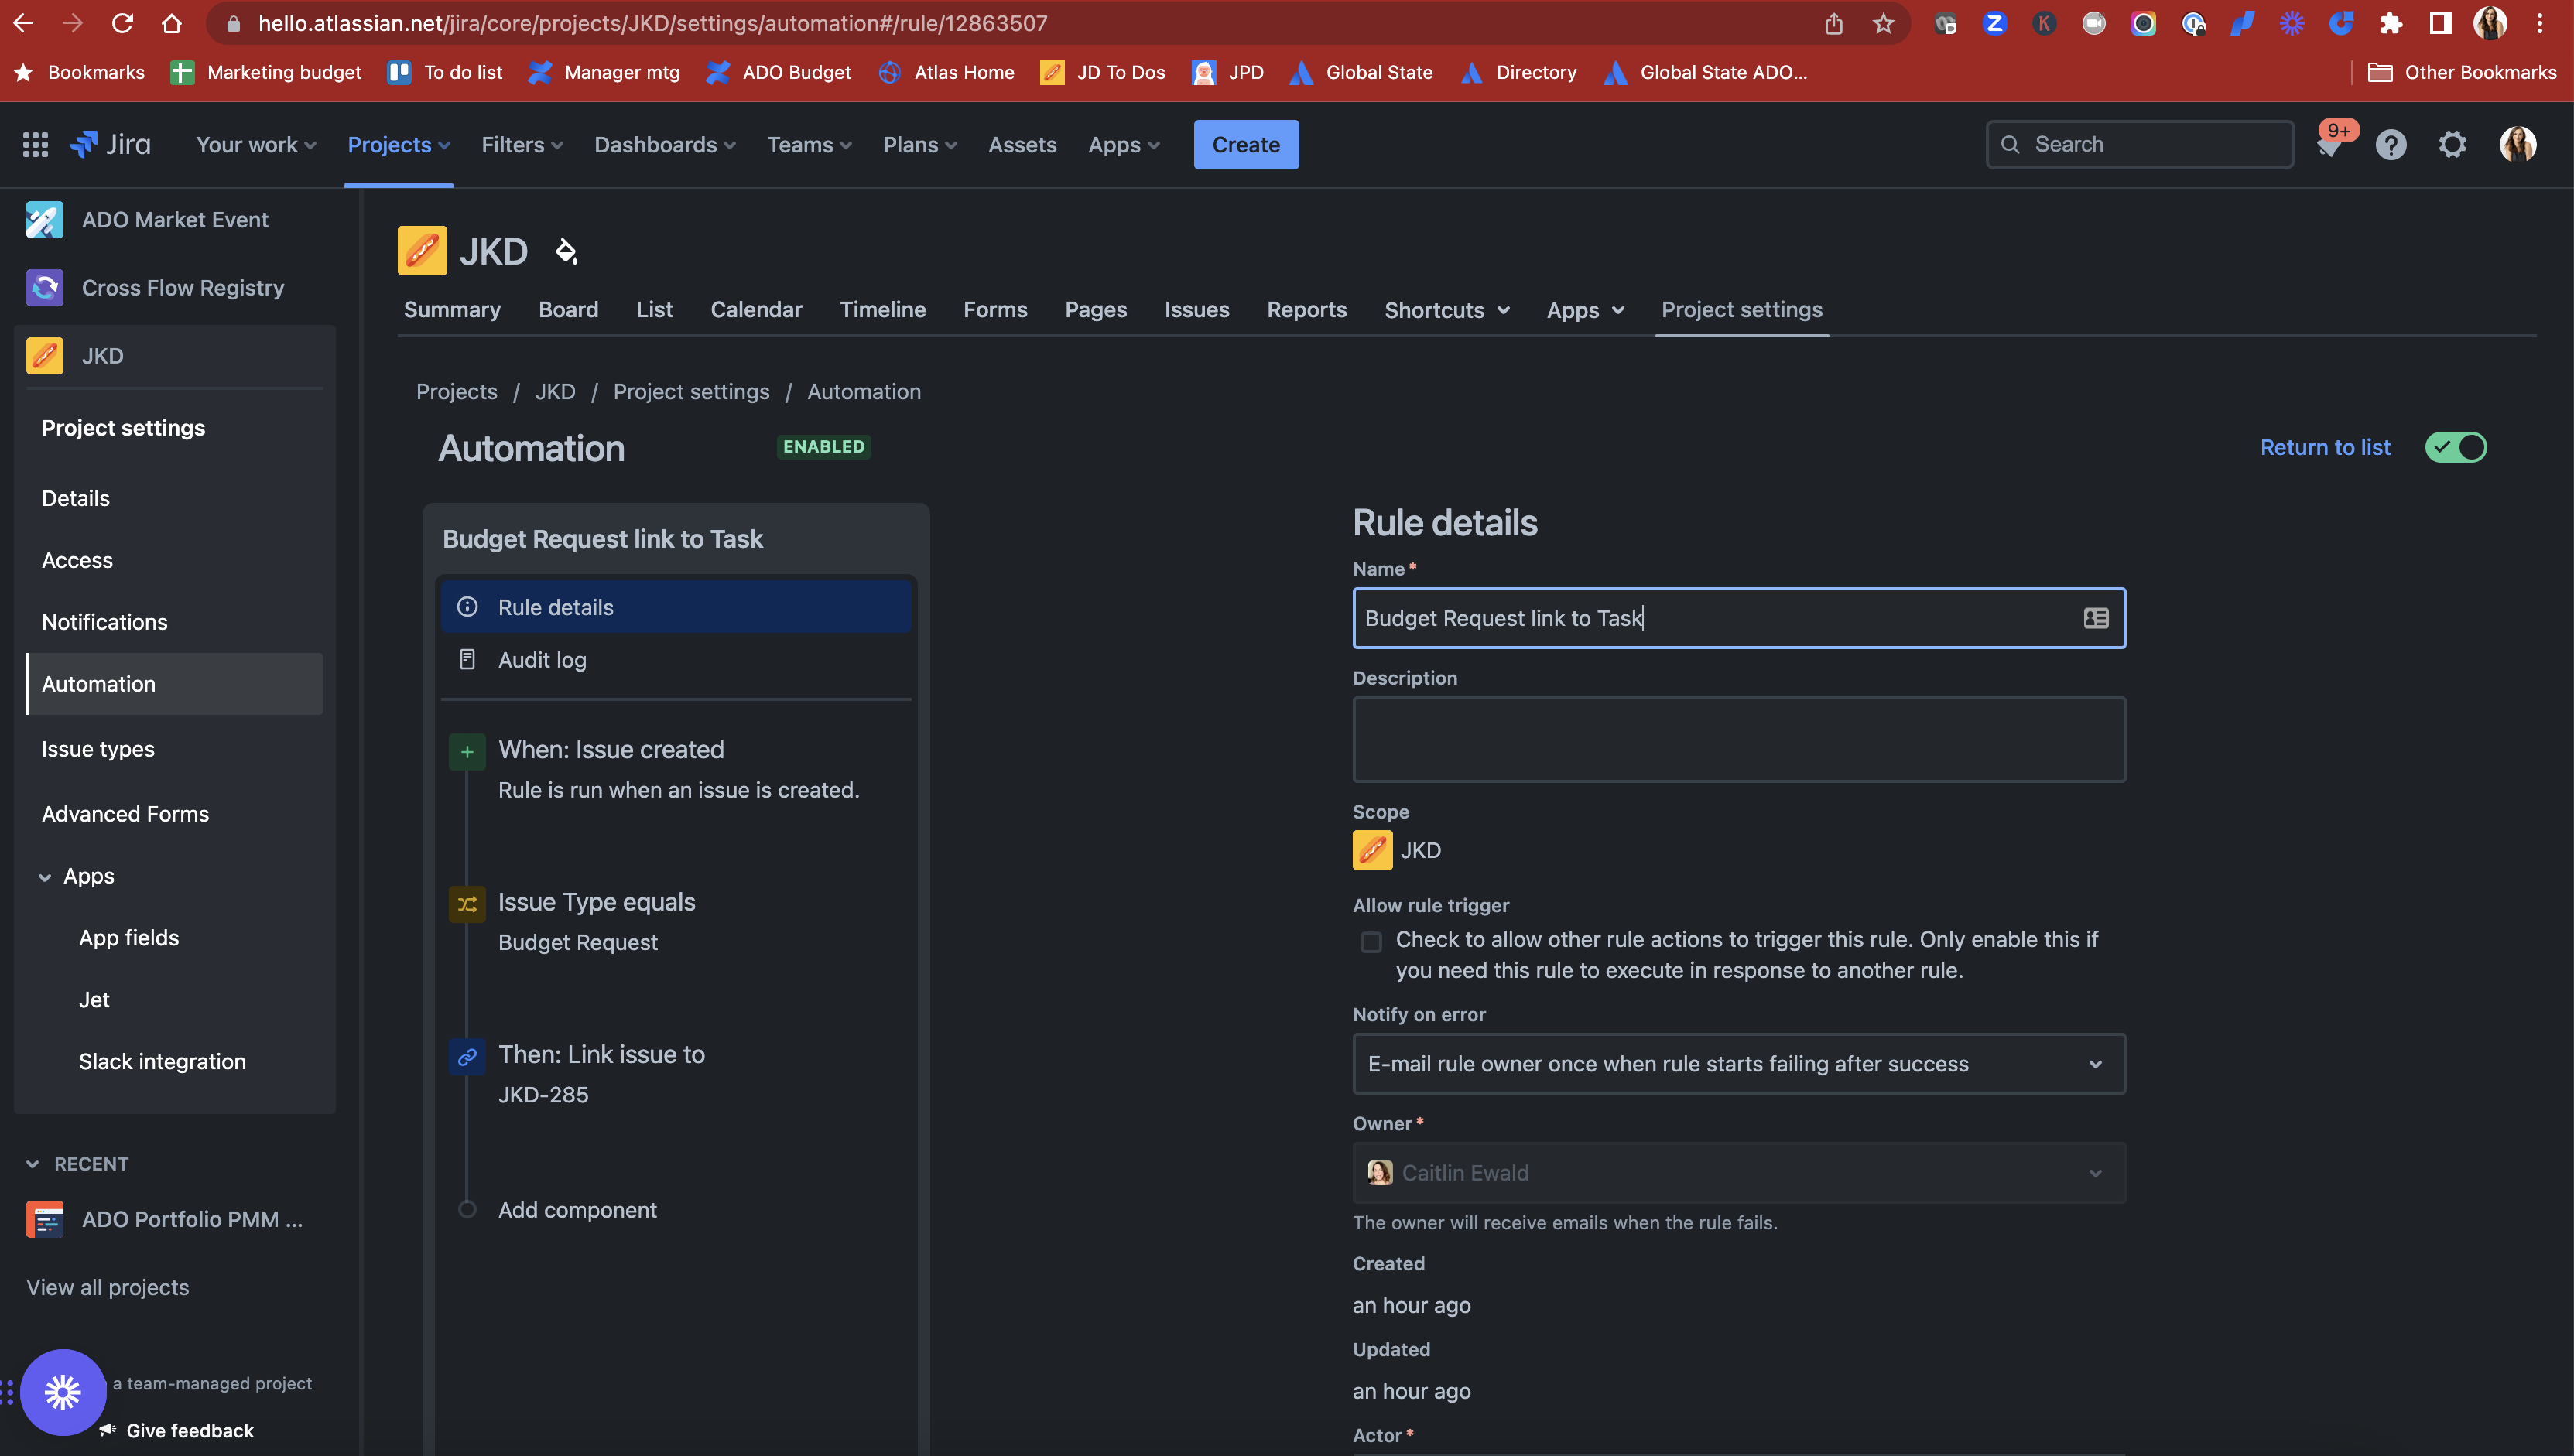Screen dimensions: 2574x1456
Task: Open the help question mark icon
Action: tap(2391, 145)
